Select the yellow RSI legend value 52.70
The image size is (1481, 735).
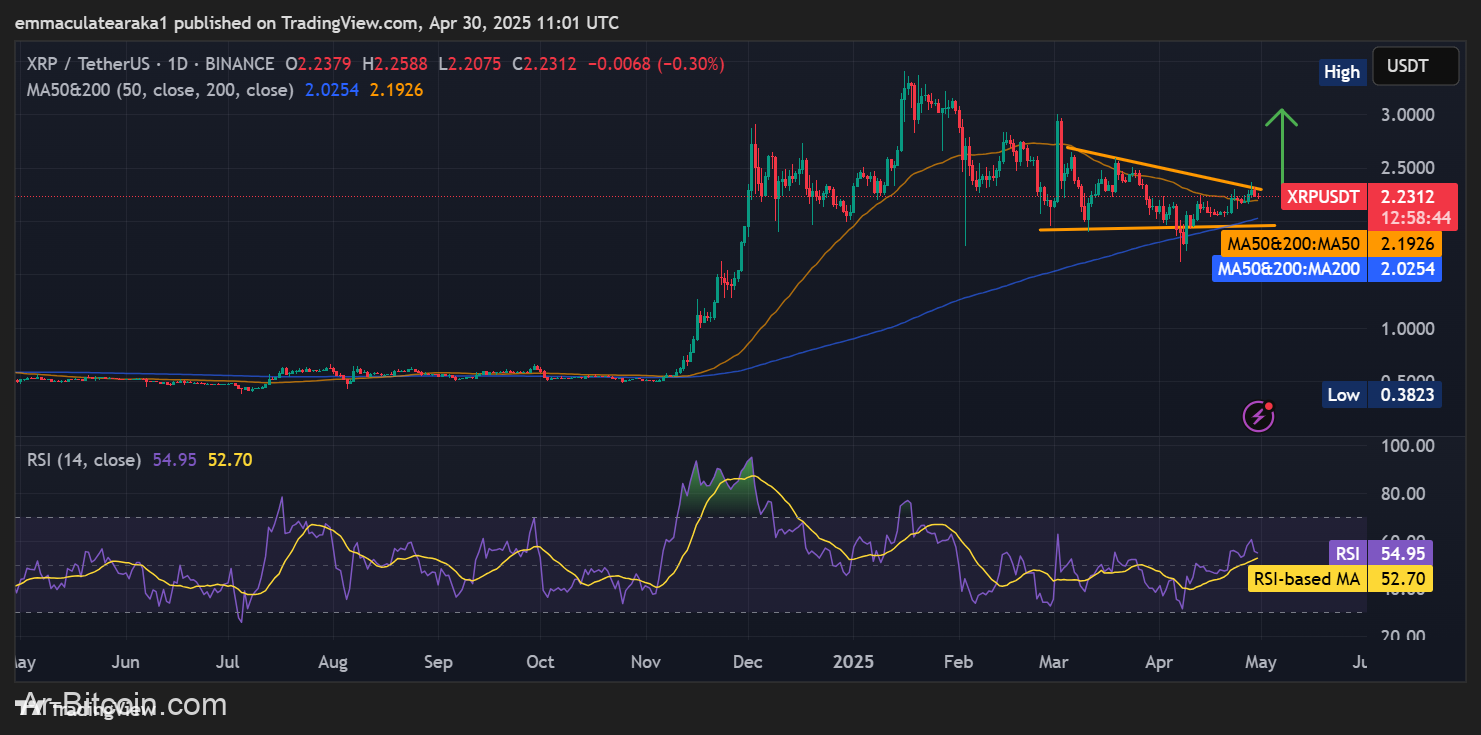coord(229,460)
